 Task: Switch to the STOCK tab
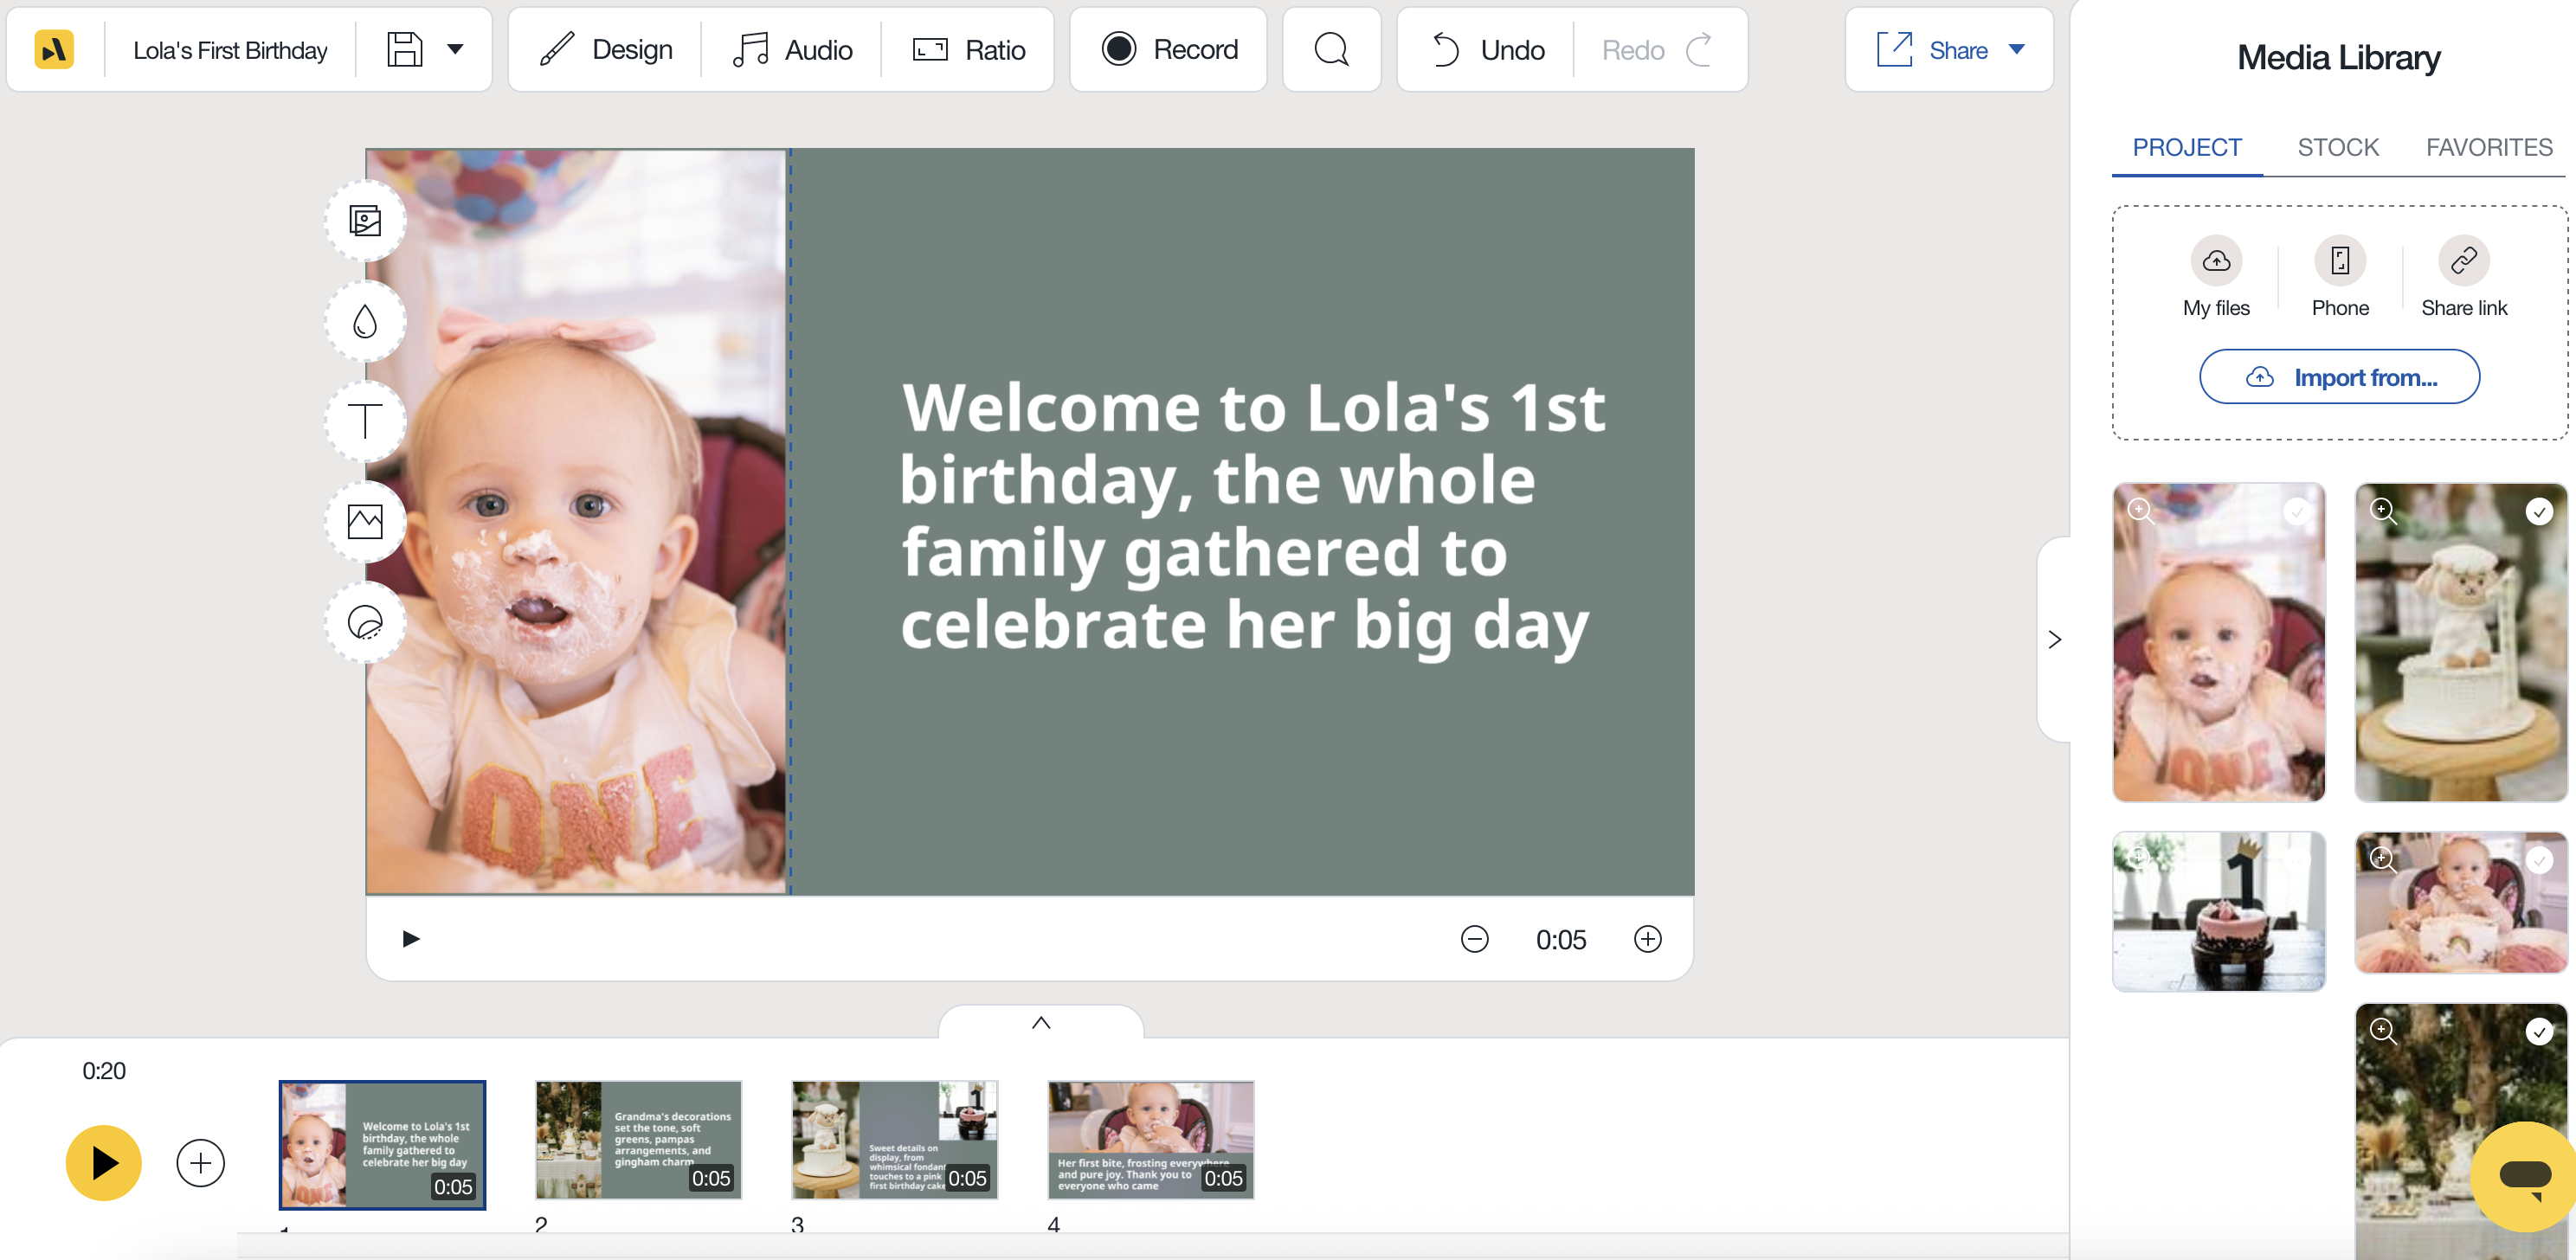pos(2337,148)
